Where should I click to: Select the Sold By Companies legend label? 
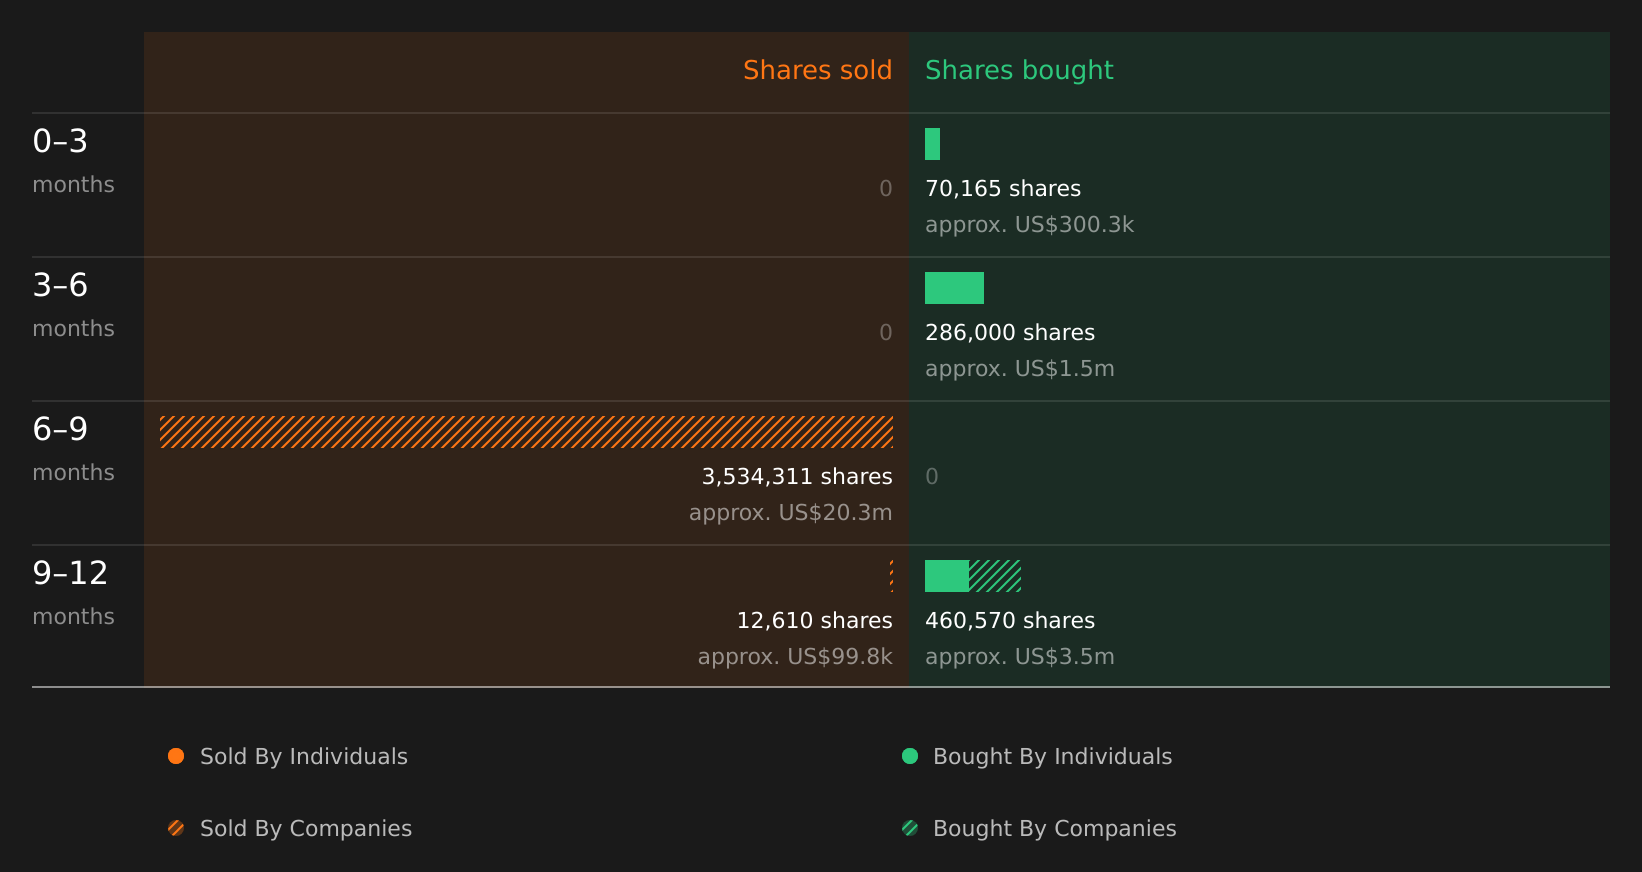[306, 829]
